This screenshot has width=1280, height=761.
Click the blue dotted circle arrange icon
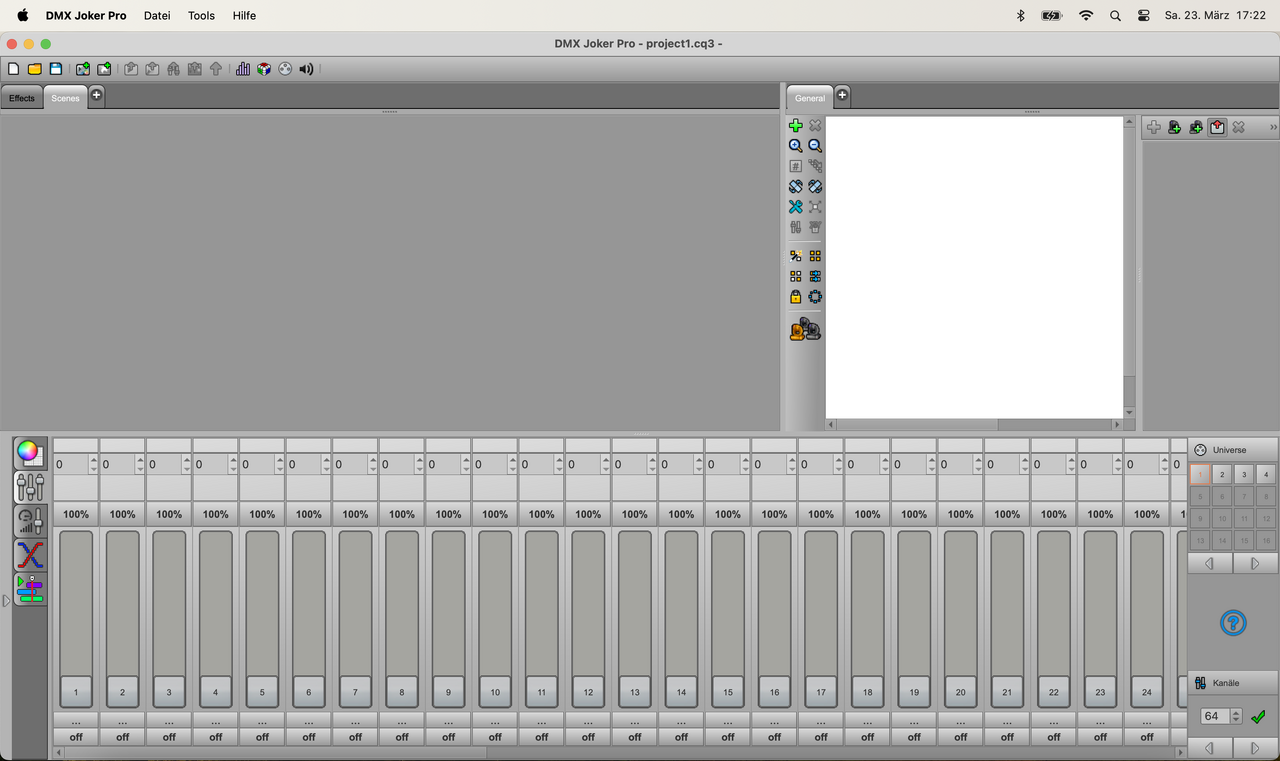tap(815, 297)
